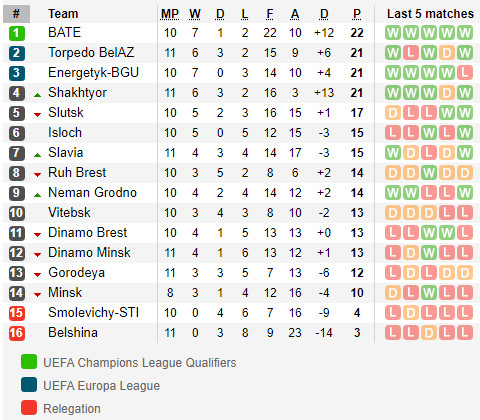Screen dimensions: 480x420
Task: Click the Last 5 matches header
Action: click(x=430, y=14)
